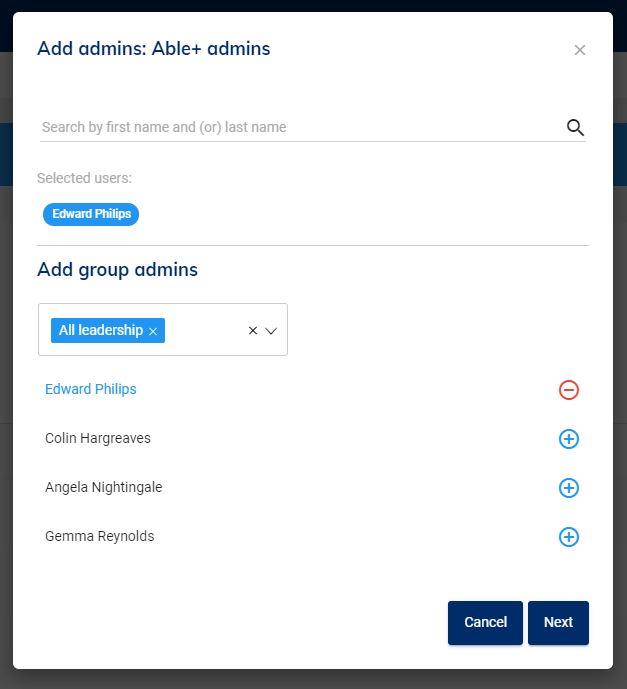Expand the group dropdown chevron
Screen dimensions: 627x689
pyautogui.click(x=271, y=331)
